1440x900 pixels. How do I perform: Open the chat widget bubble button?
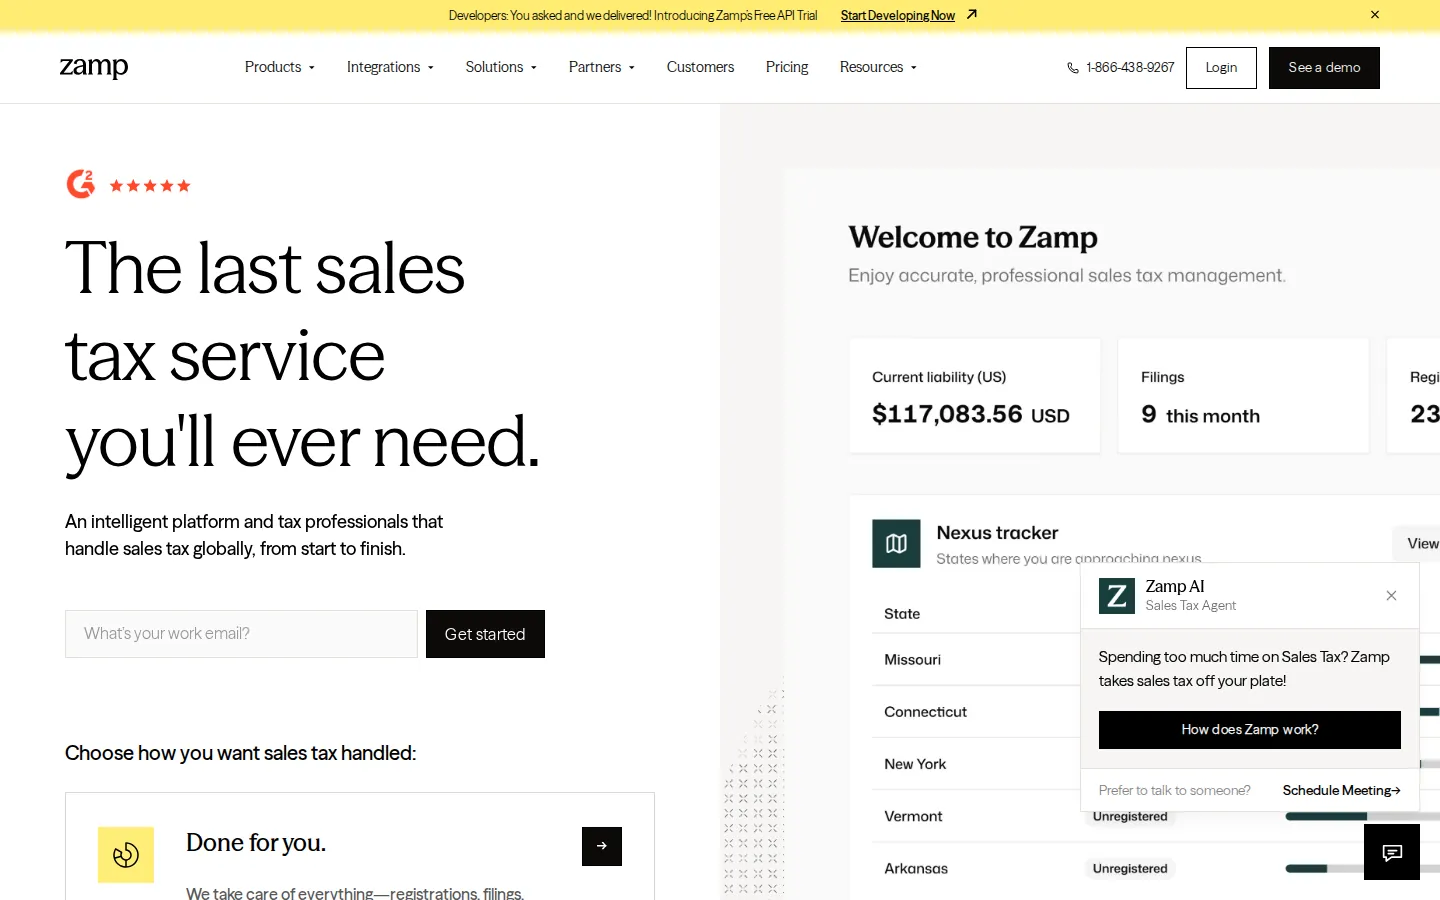[1392, 852]
